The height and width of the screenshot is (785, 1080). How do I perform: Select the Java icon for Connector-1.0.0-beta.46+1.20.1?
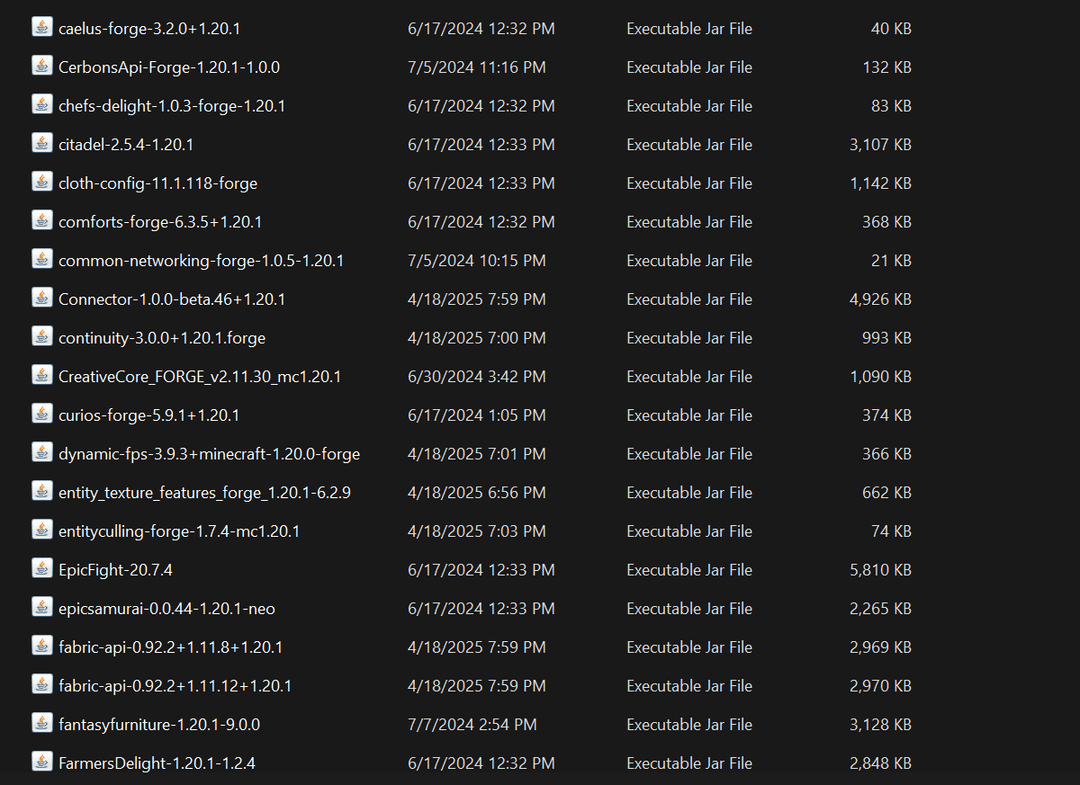pos(42,298)
